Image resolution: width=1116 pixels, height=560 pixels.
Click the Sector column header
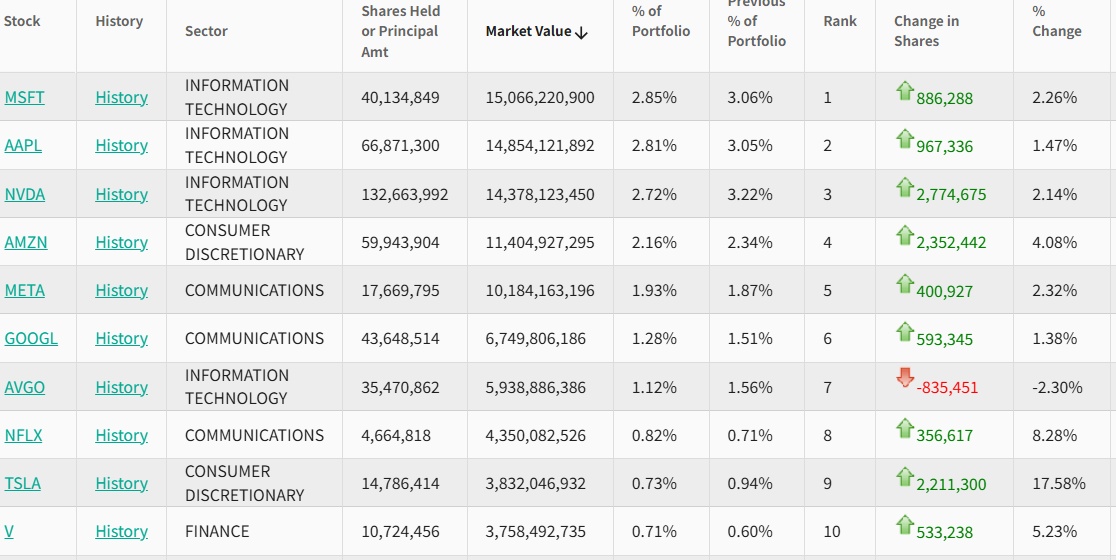206,31
